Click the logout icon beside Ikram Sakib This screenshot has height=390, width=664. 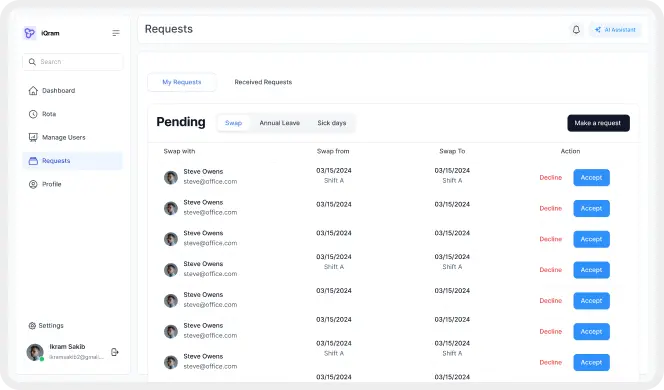coord(114,352)
